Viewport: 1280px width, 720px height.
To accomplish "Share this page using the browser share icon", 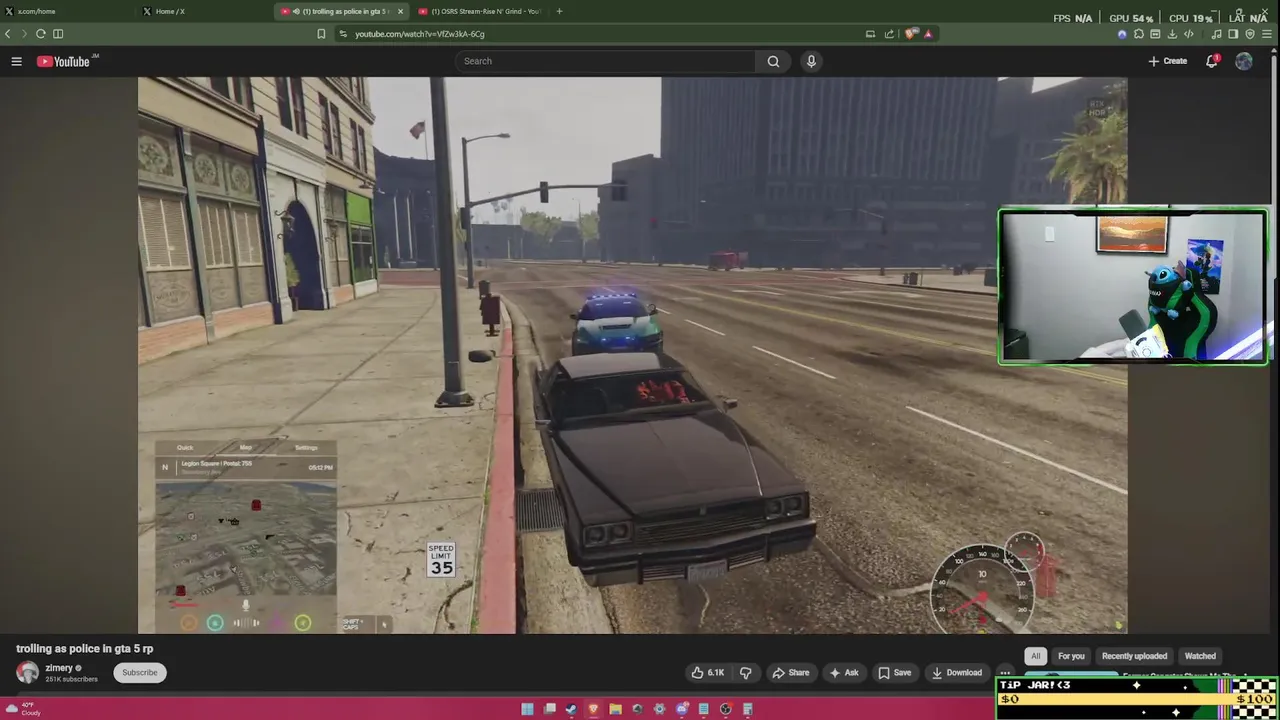I will [889, 34].
